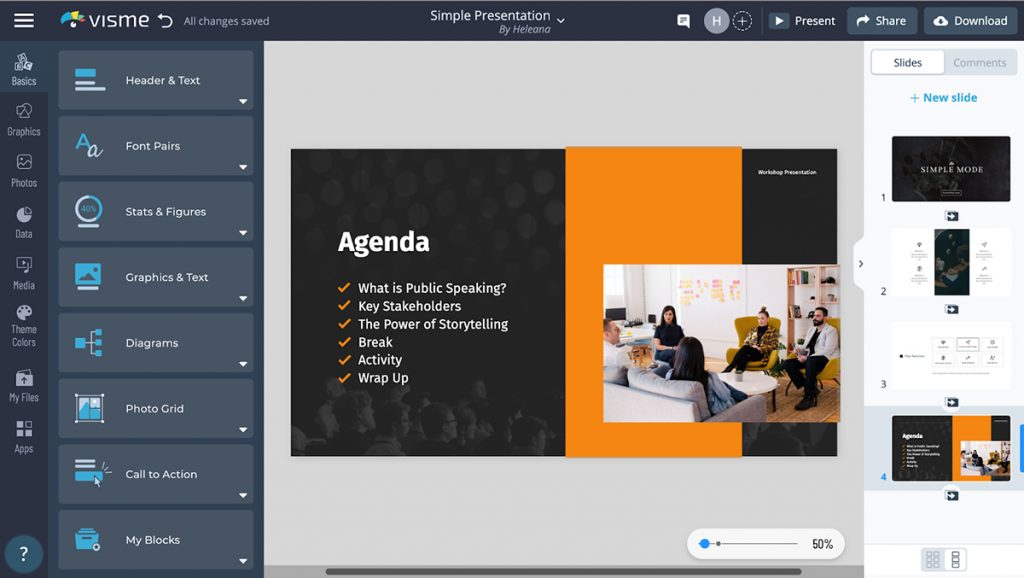Select the My Files sidebar icon

[23, 384]
